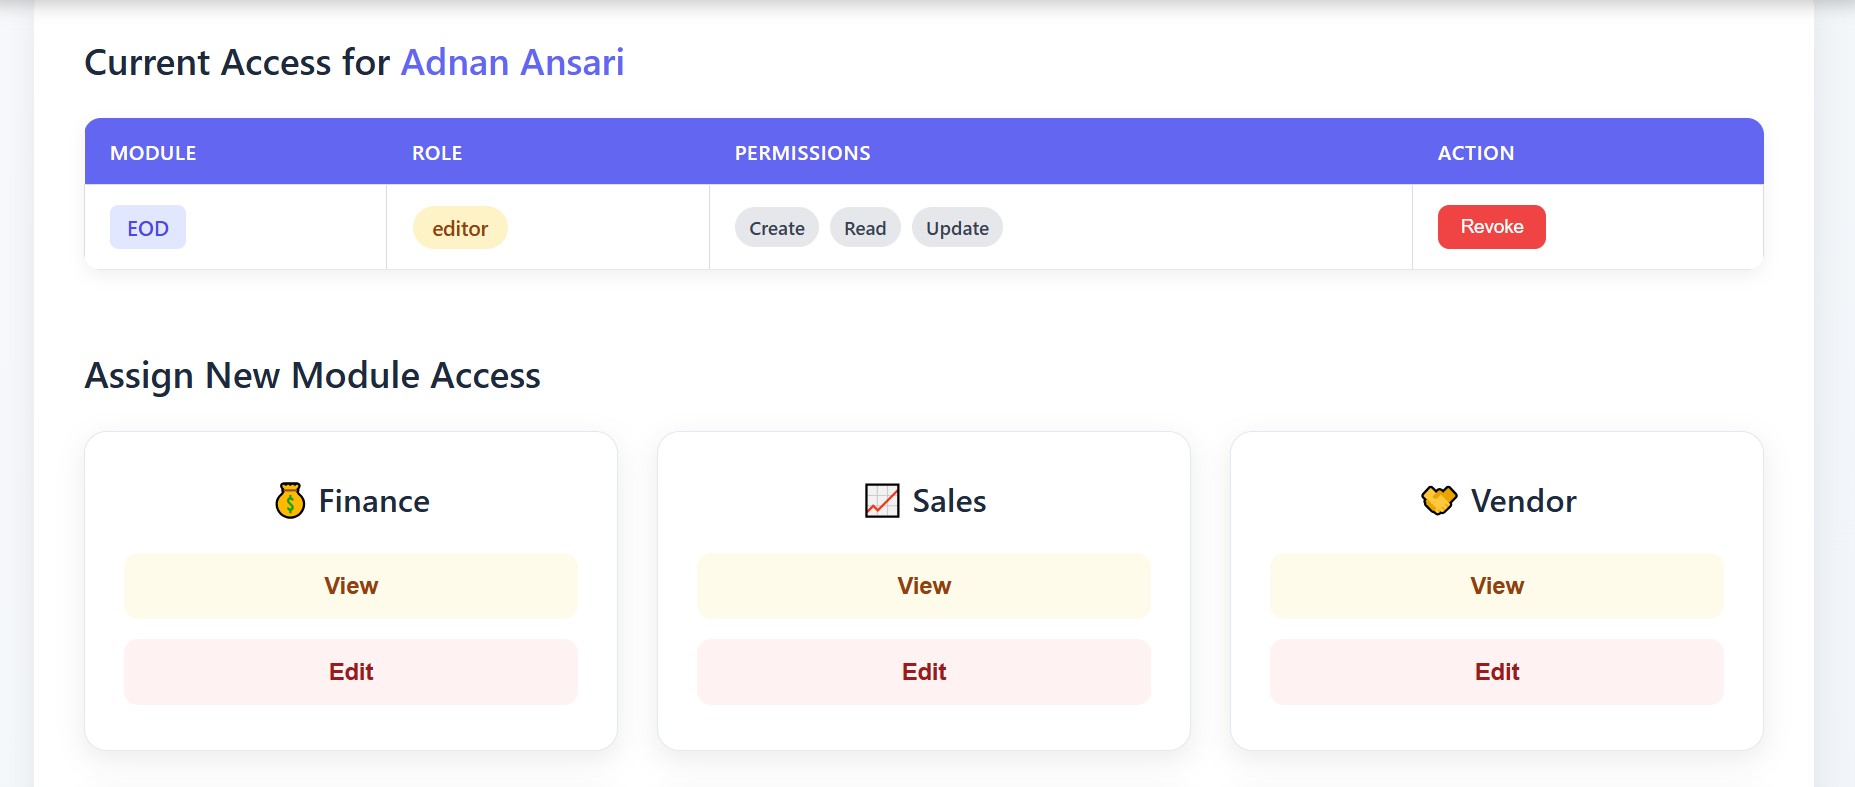The height and width of the screenshot is (787, 1855).
Task: Click the MODULE column header
Action: pyautogui.click(x=153, y=153)
